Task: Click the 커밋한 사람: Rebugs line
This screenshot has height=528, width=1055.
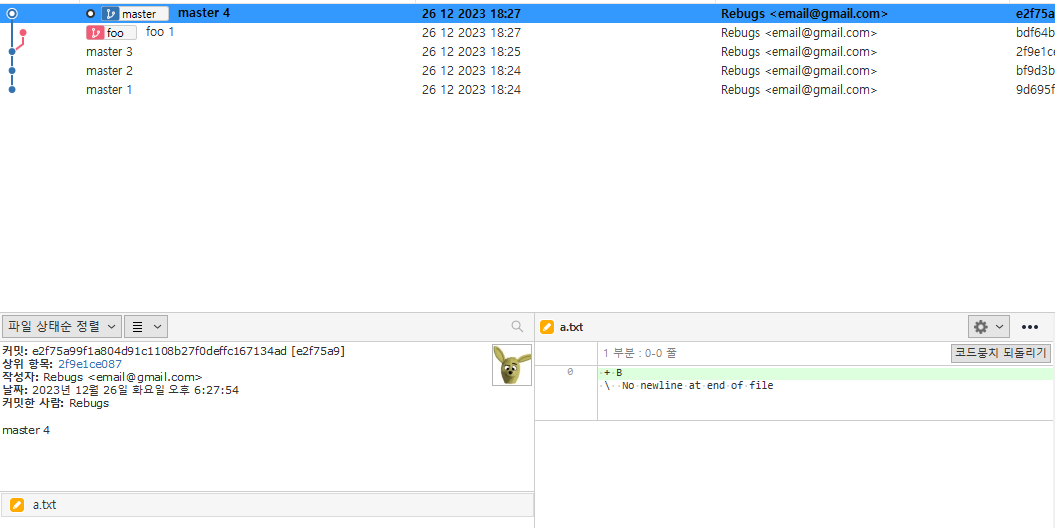Action: coord(55,404)
